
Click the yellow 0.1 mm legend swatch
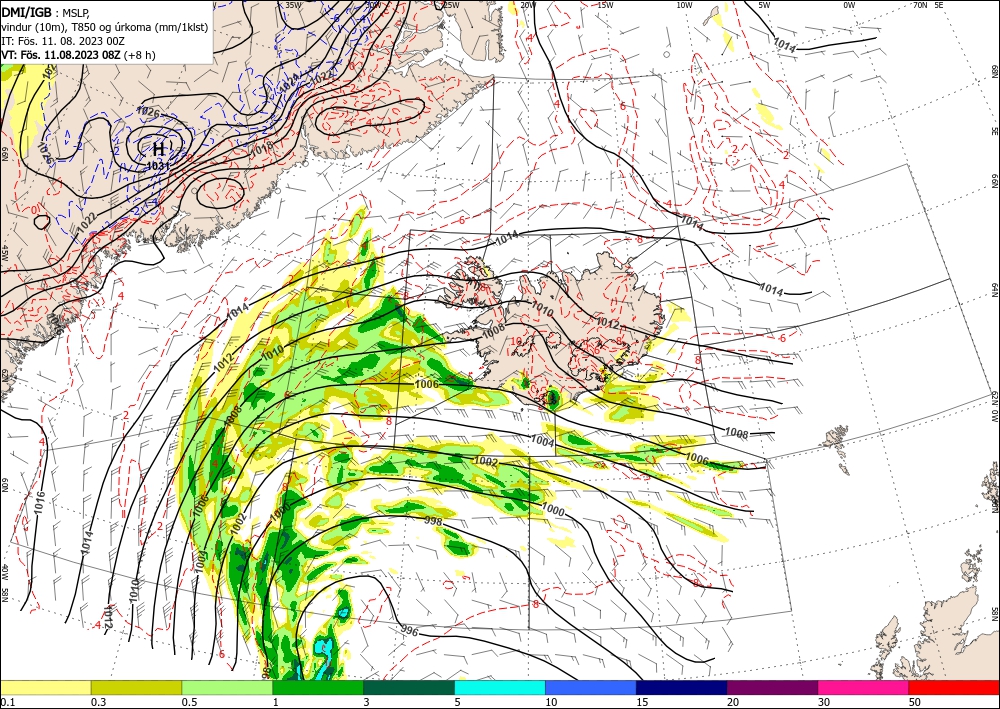coord(45,687)
